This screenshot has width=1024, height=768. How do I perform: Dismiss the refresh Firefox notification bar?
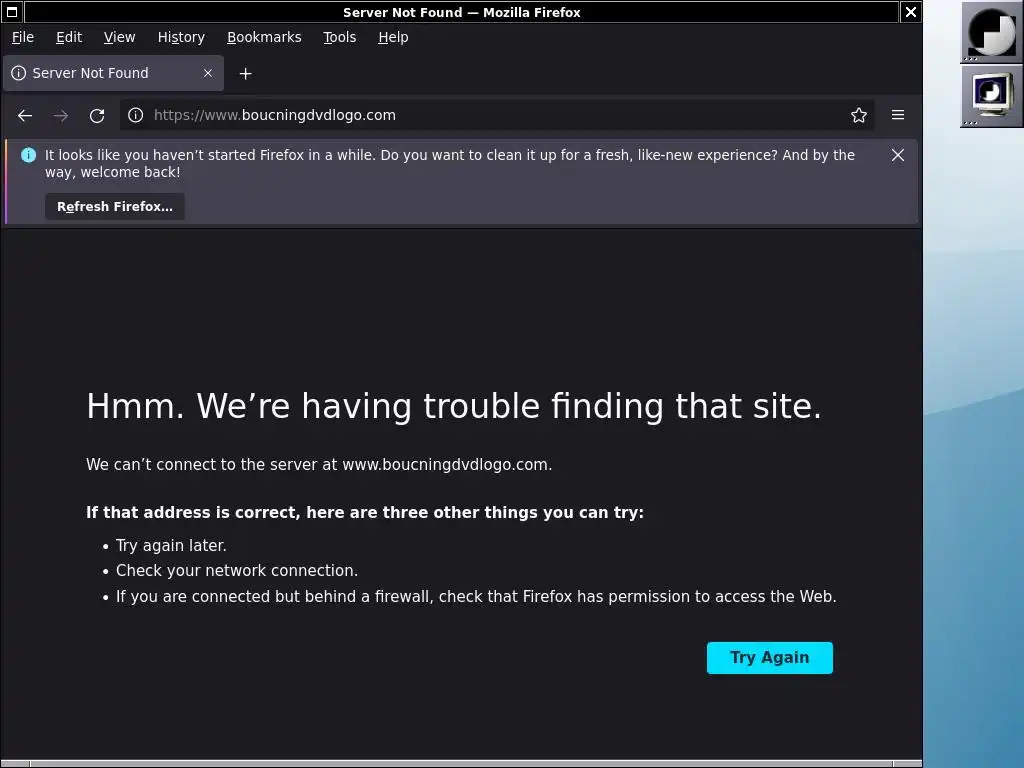coord(898,155)
